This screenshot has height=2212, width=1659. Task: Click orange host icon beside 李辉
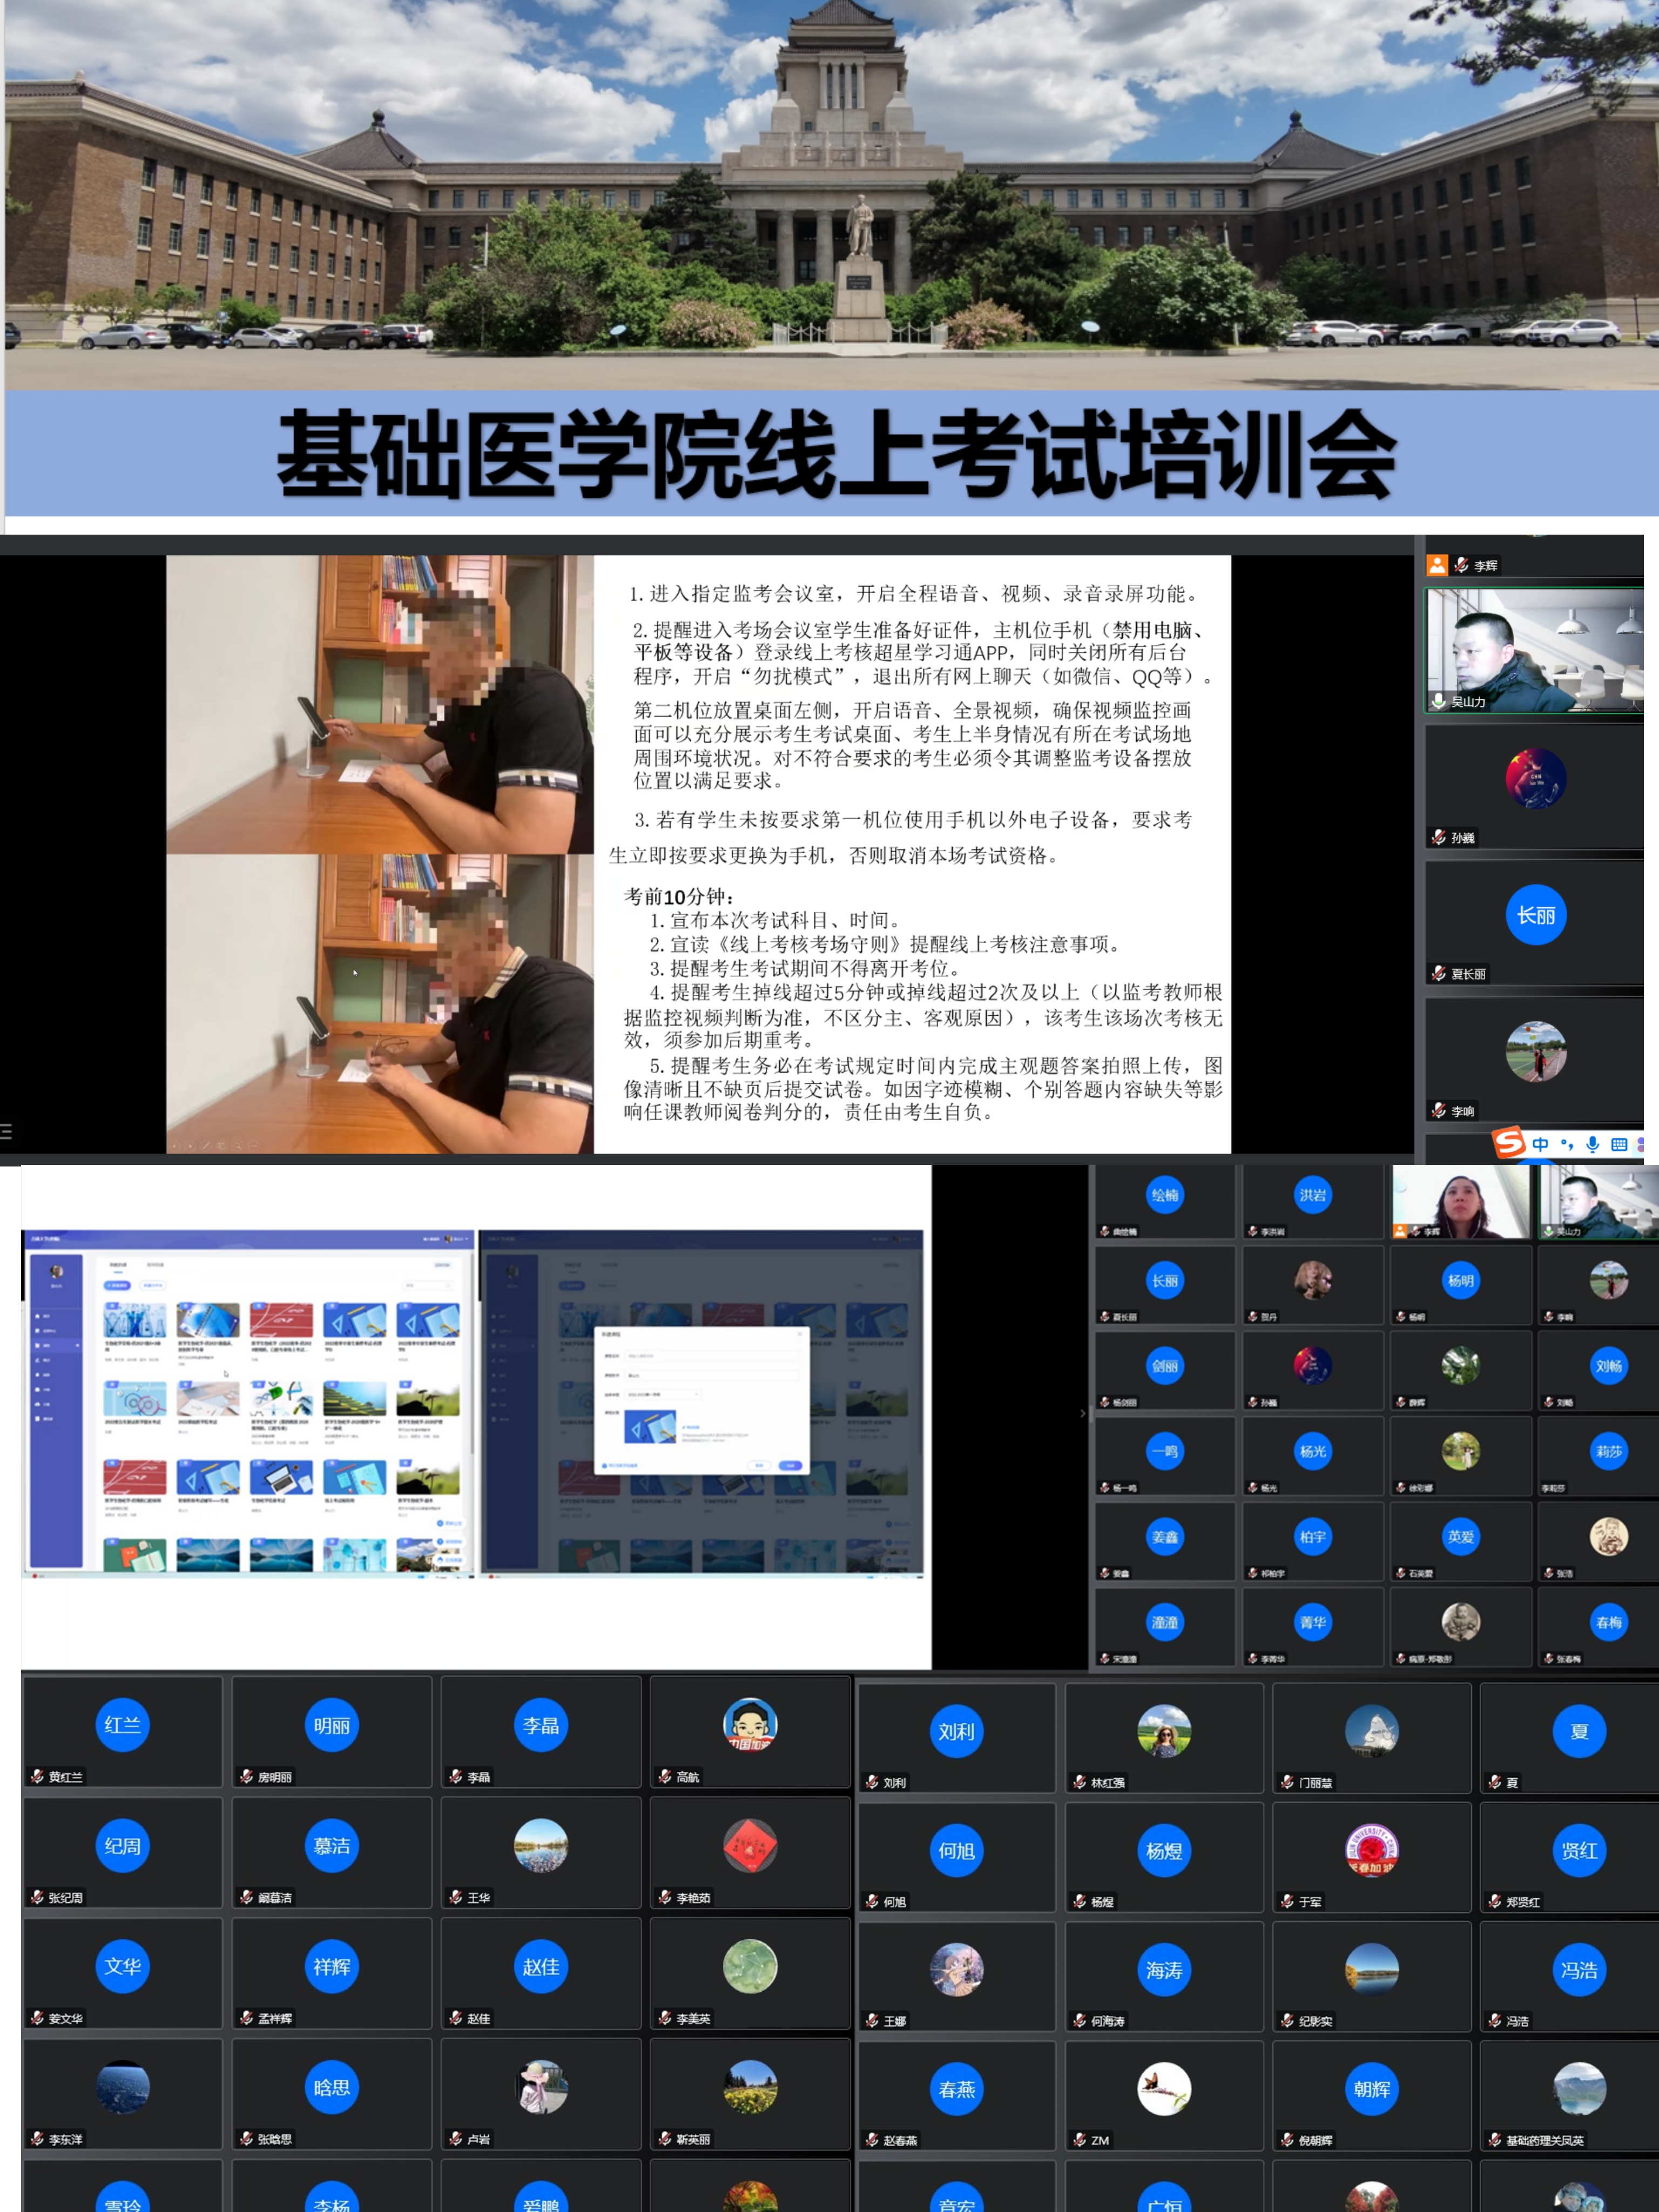1437,565
